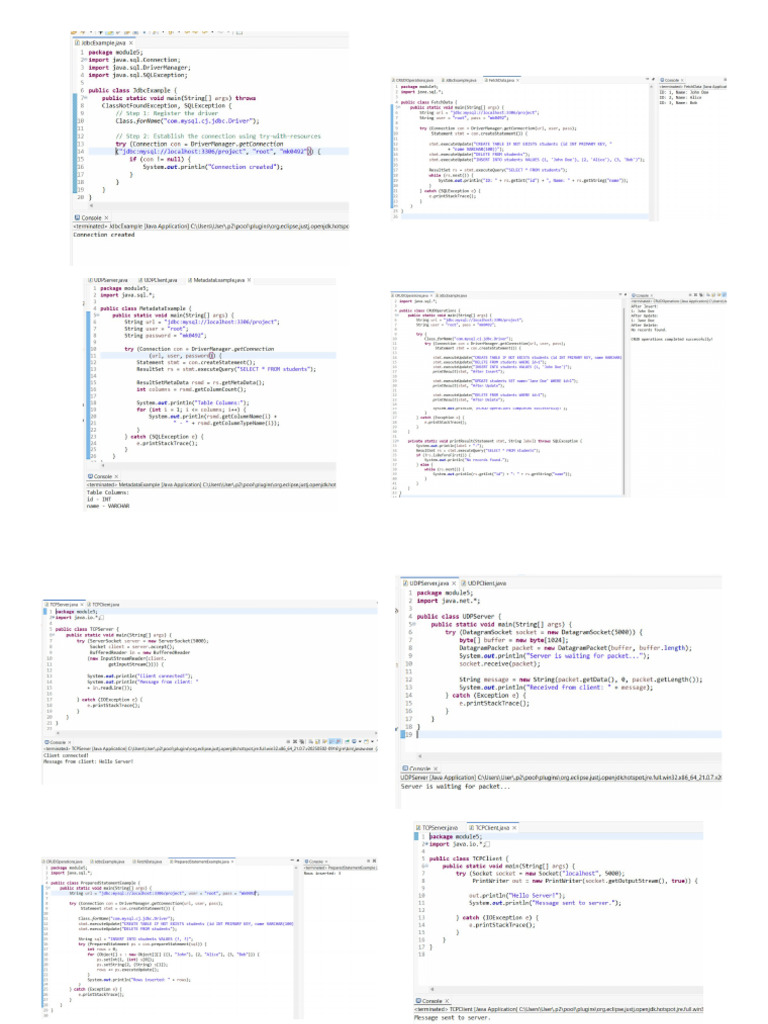Switch to UDPClient.java tab beside UDPServer.java

point(484,583)
